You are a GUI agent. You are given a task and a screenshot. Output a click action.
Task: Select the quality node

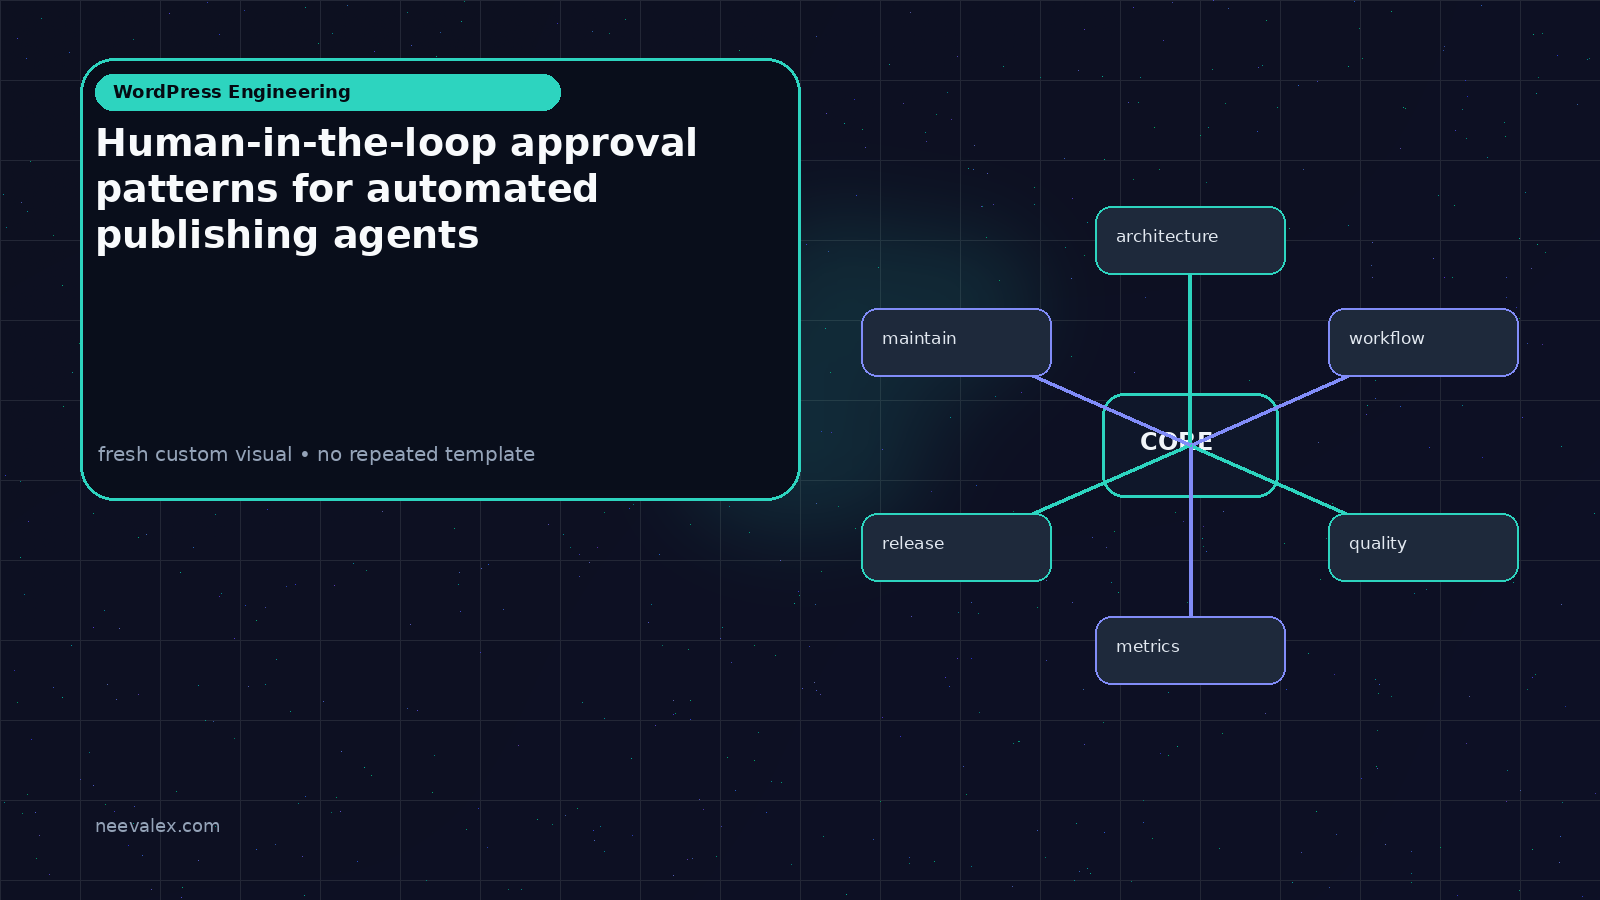(x=1423, y=547)
